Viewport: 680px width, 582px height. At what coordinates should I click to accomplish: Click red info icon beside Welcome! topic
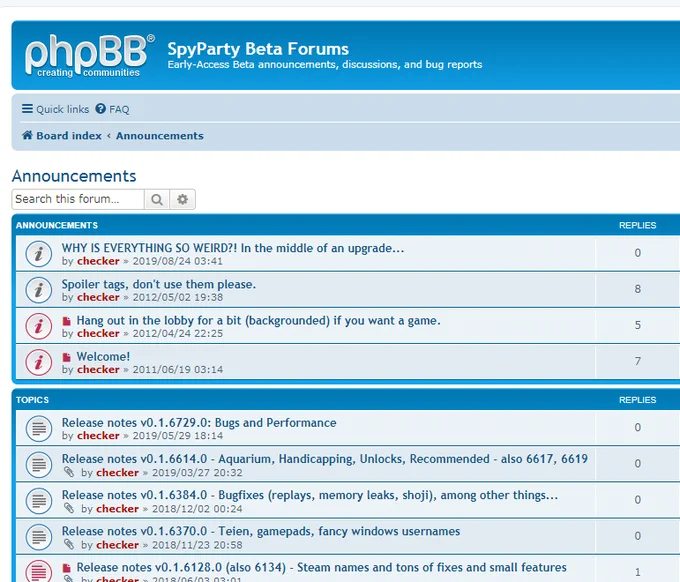coord(39,362)
